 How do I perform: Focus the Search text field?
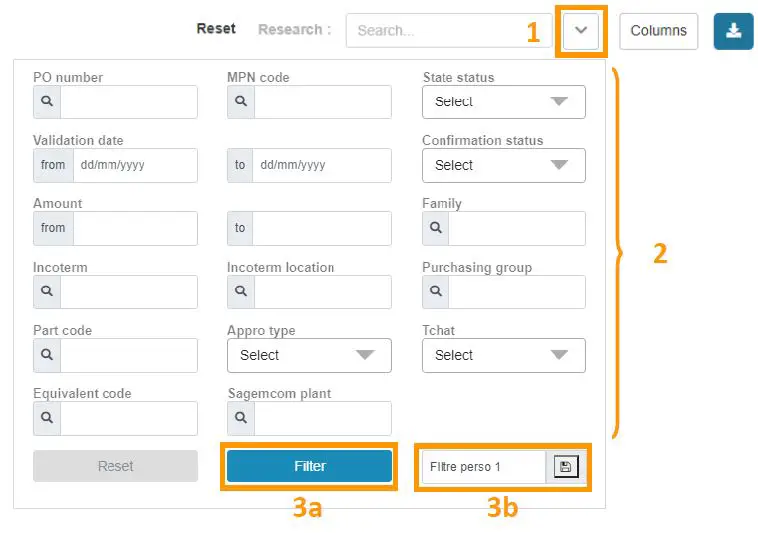pos(448,31)
